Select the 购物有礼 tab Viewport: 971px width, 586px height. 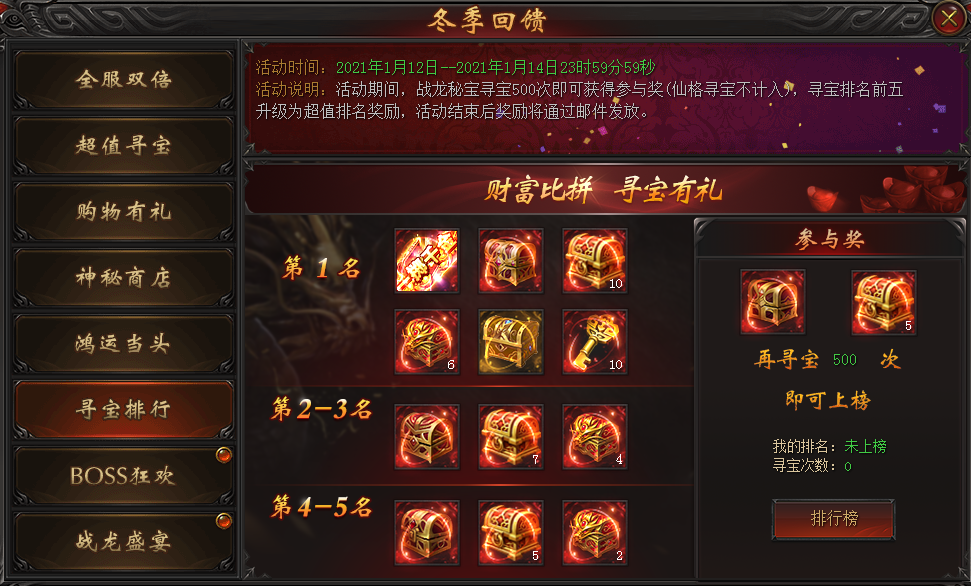click(123, 212)
